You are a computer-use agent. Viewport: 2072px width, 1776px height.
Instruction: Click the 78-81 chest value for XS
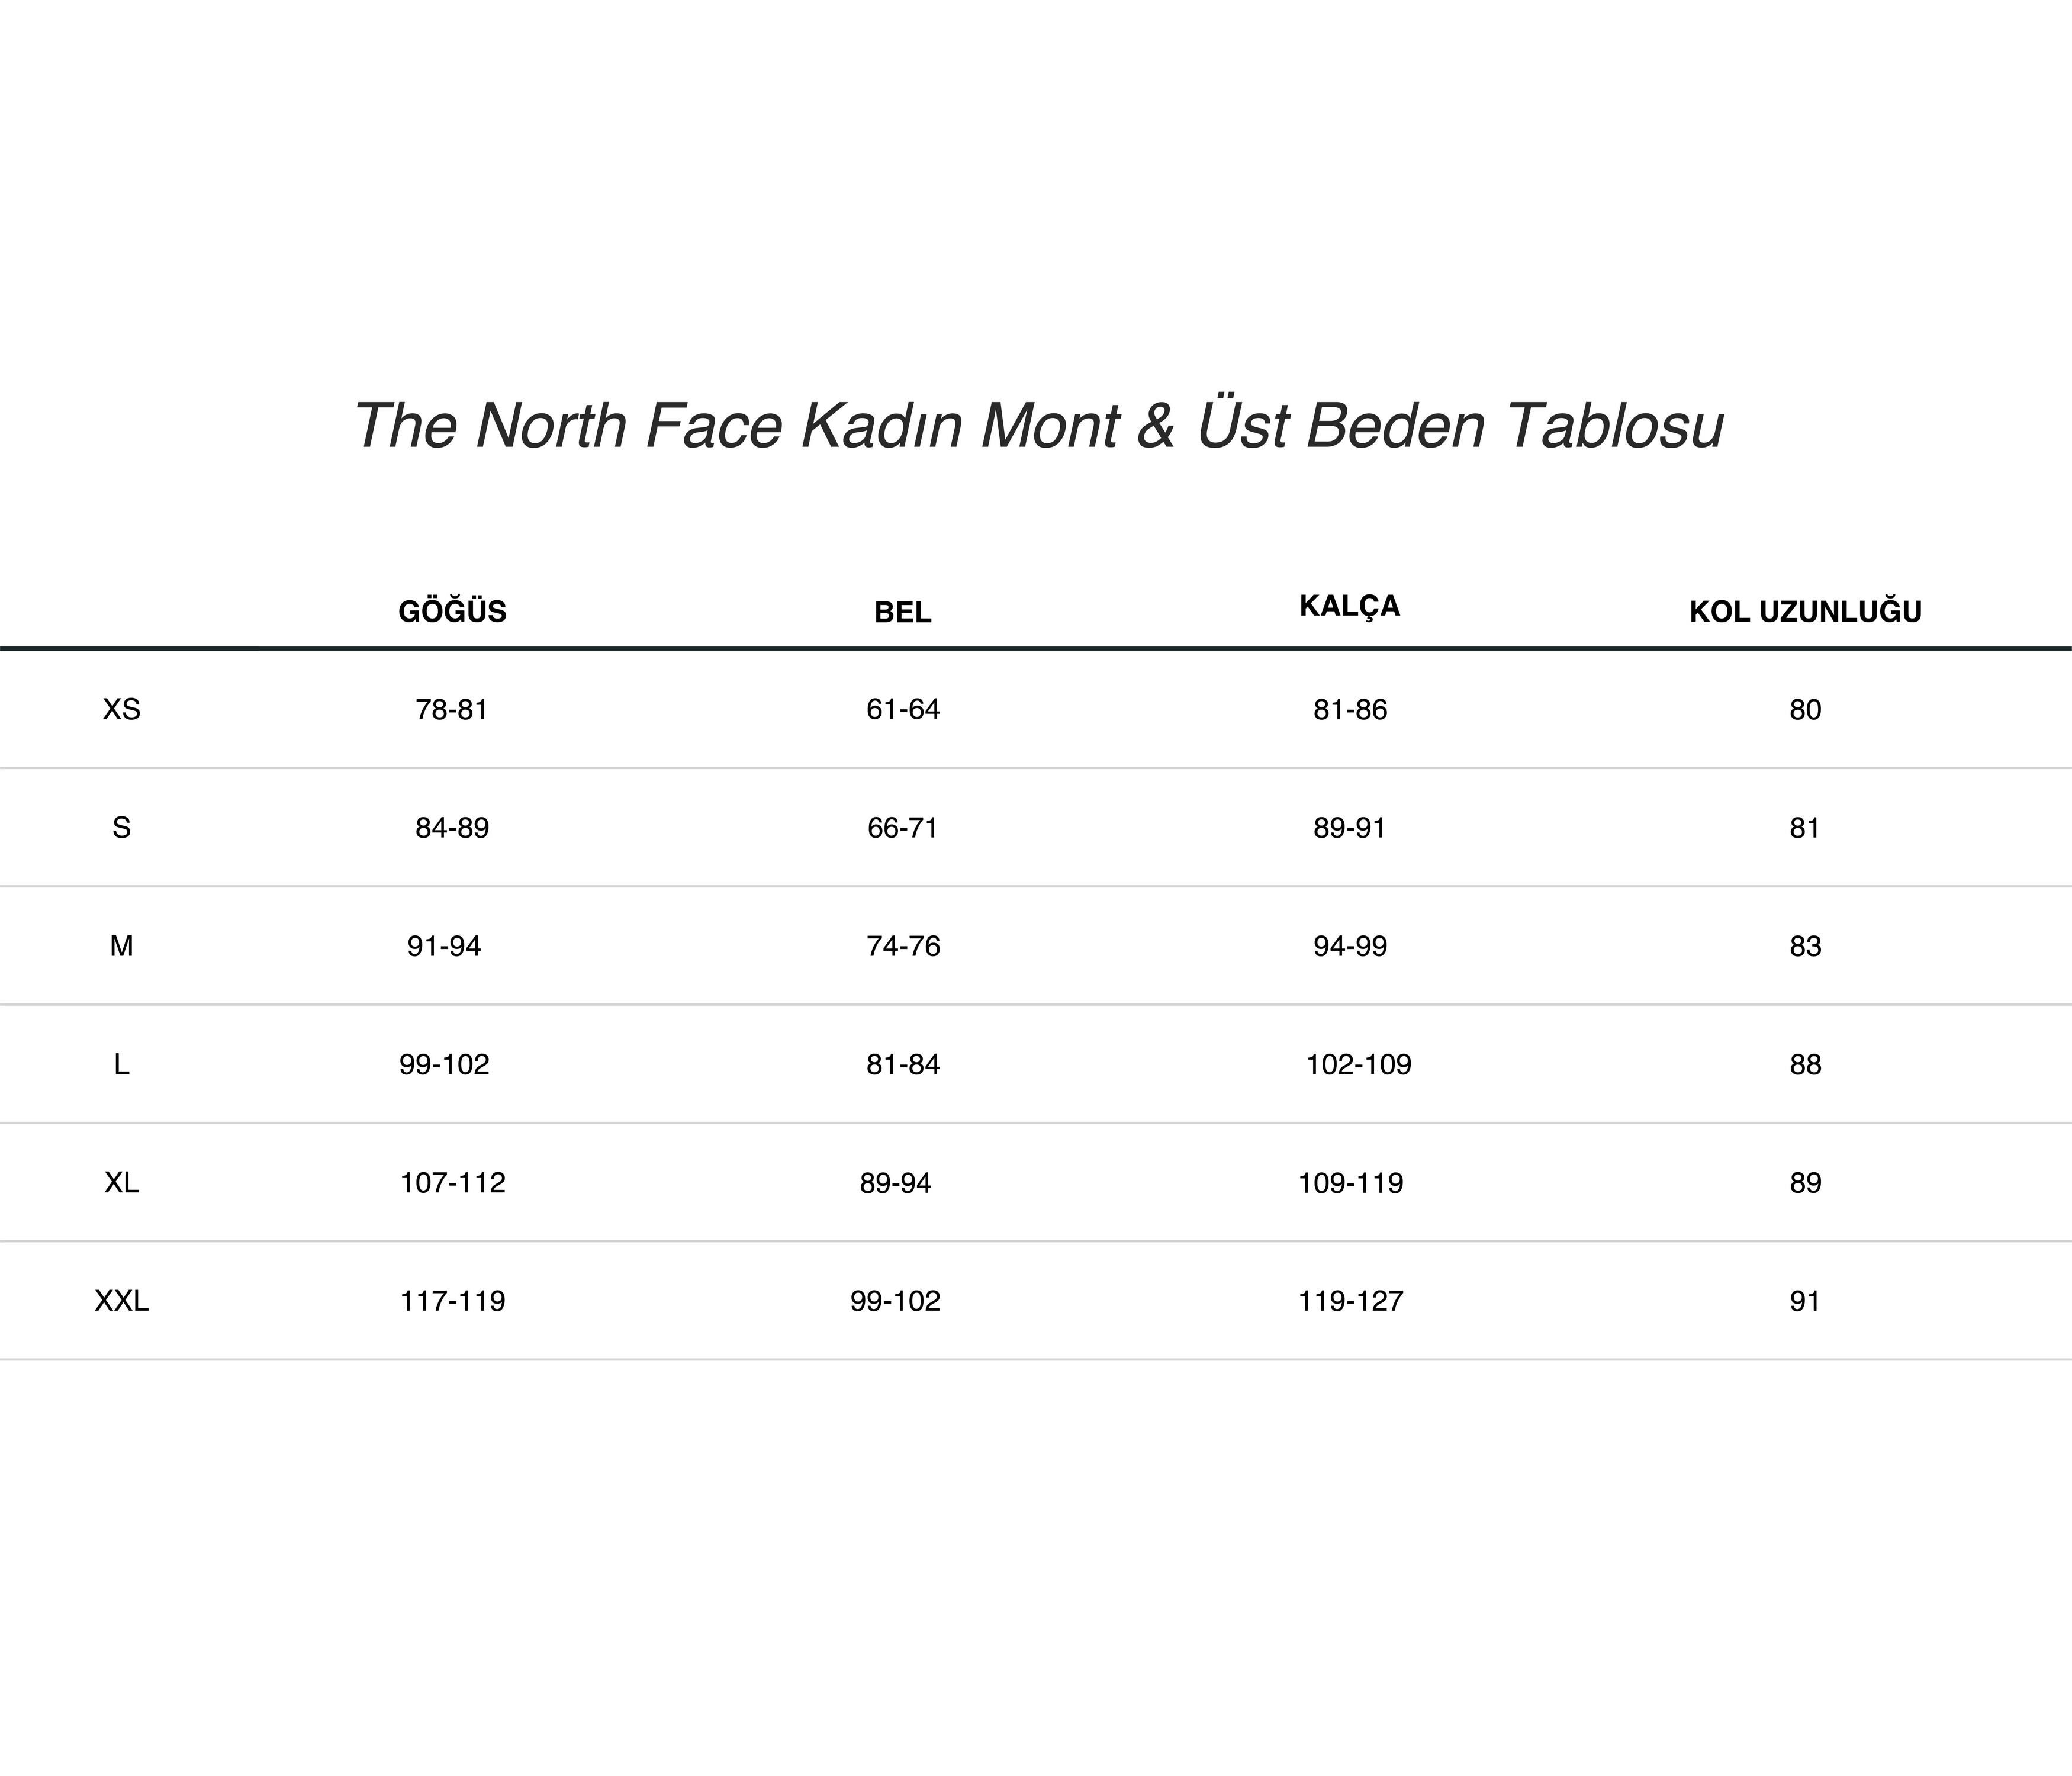pyautogui.click(x=452, y=709)
